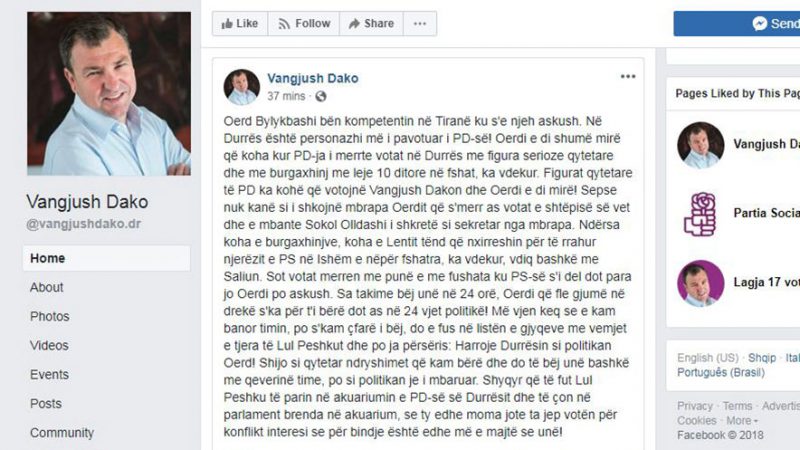The width and height of the screenshot is (800, 450).
Task: Click the Lagja 17 page avatar
Action: (701, 283)
